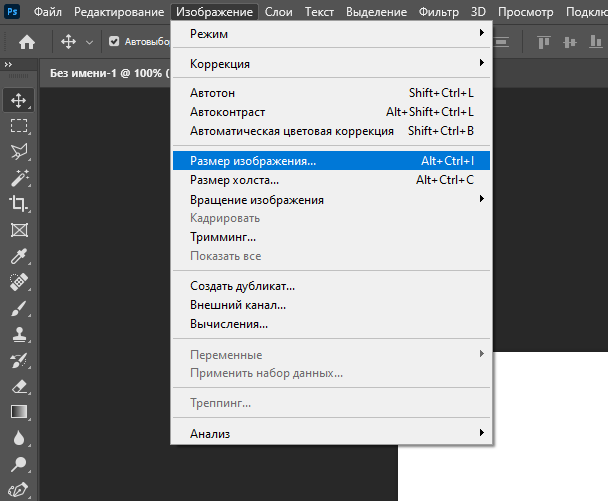The width and height of the screenshot is (608, 501).
Task: Open the Просмотр menu
Action: [526, 12]
